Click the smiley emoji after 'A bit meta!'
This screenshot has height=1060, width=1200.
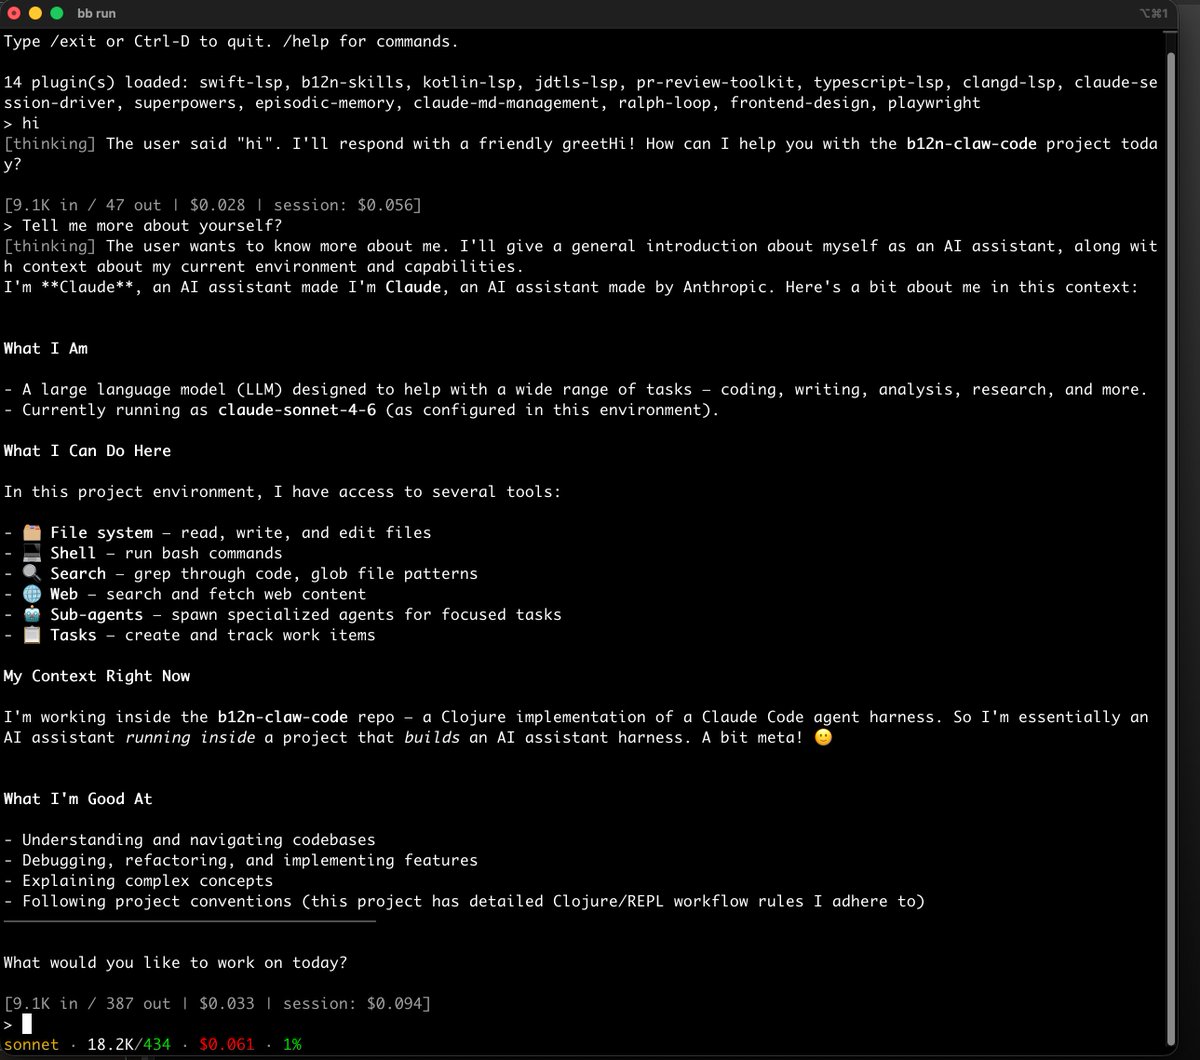[823, 737]
